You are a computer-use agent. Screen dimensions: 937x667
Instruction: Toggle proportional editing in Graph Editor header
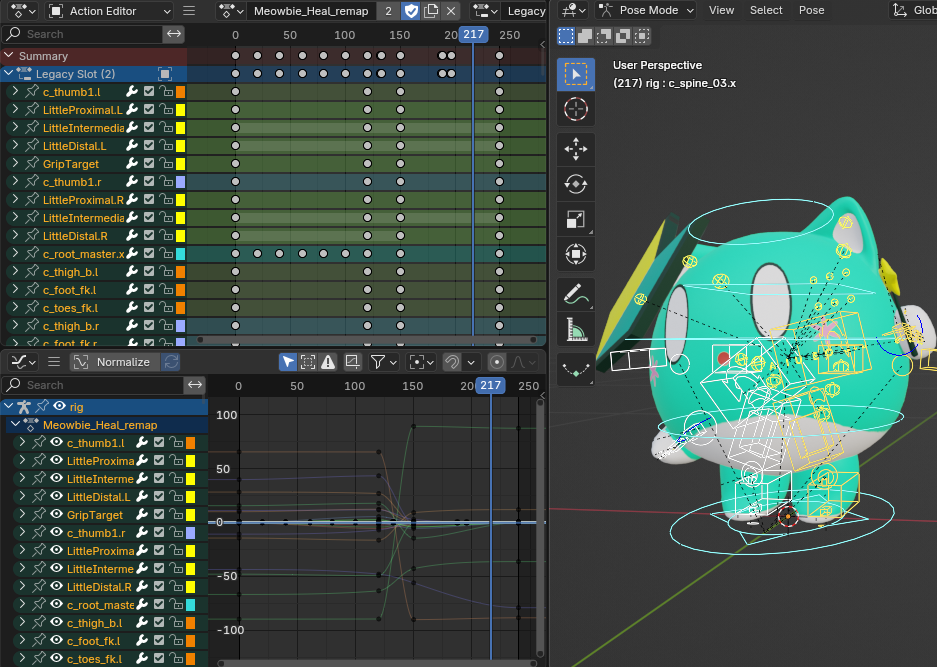tap(497, 362)
